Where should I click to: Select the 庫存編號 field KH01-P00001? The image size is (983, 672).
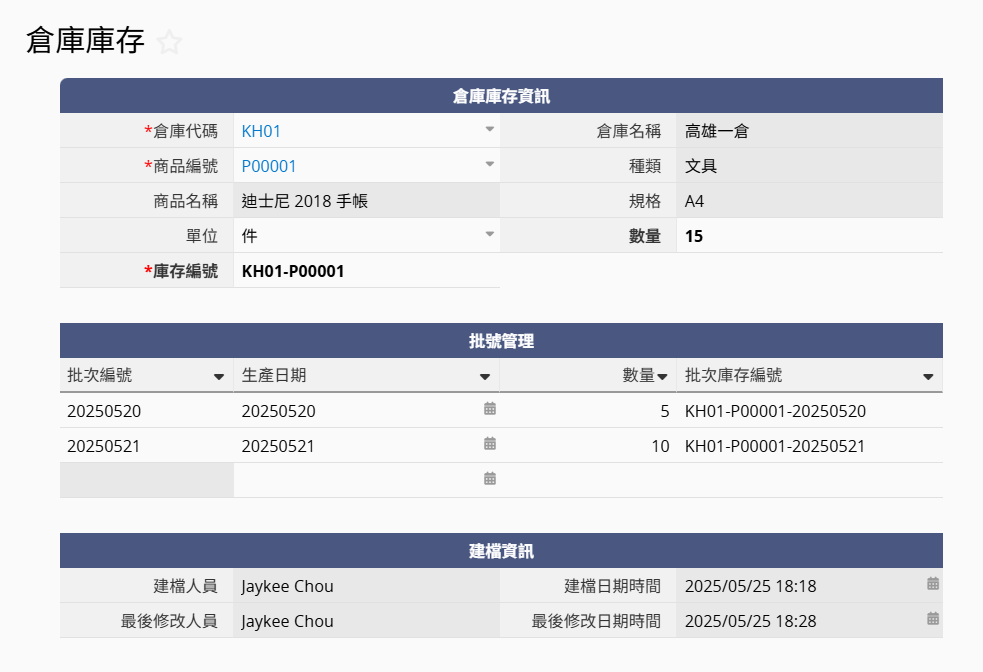pyautogui.click(x=293, y=271)
